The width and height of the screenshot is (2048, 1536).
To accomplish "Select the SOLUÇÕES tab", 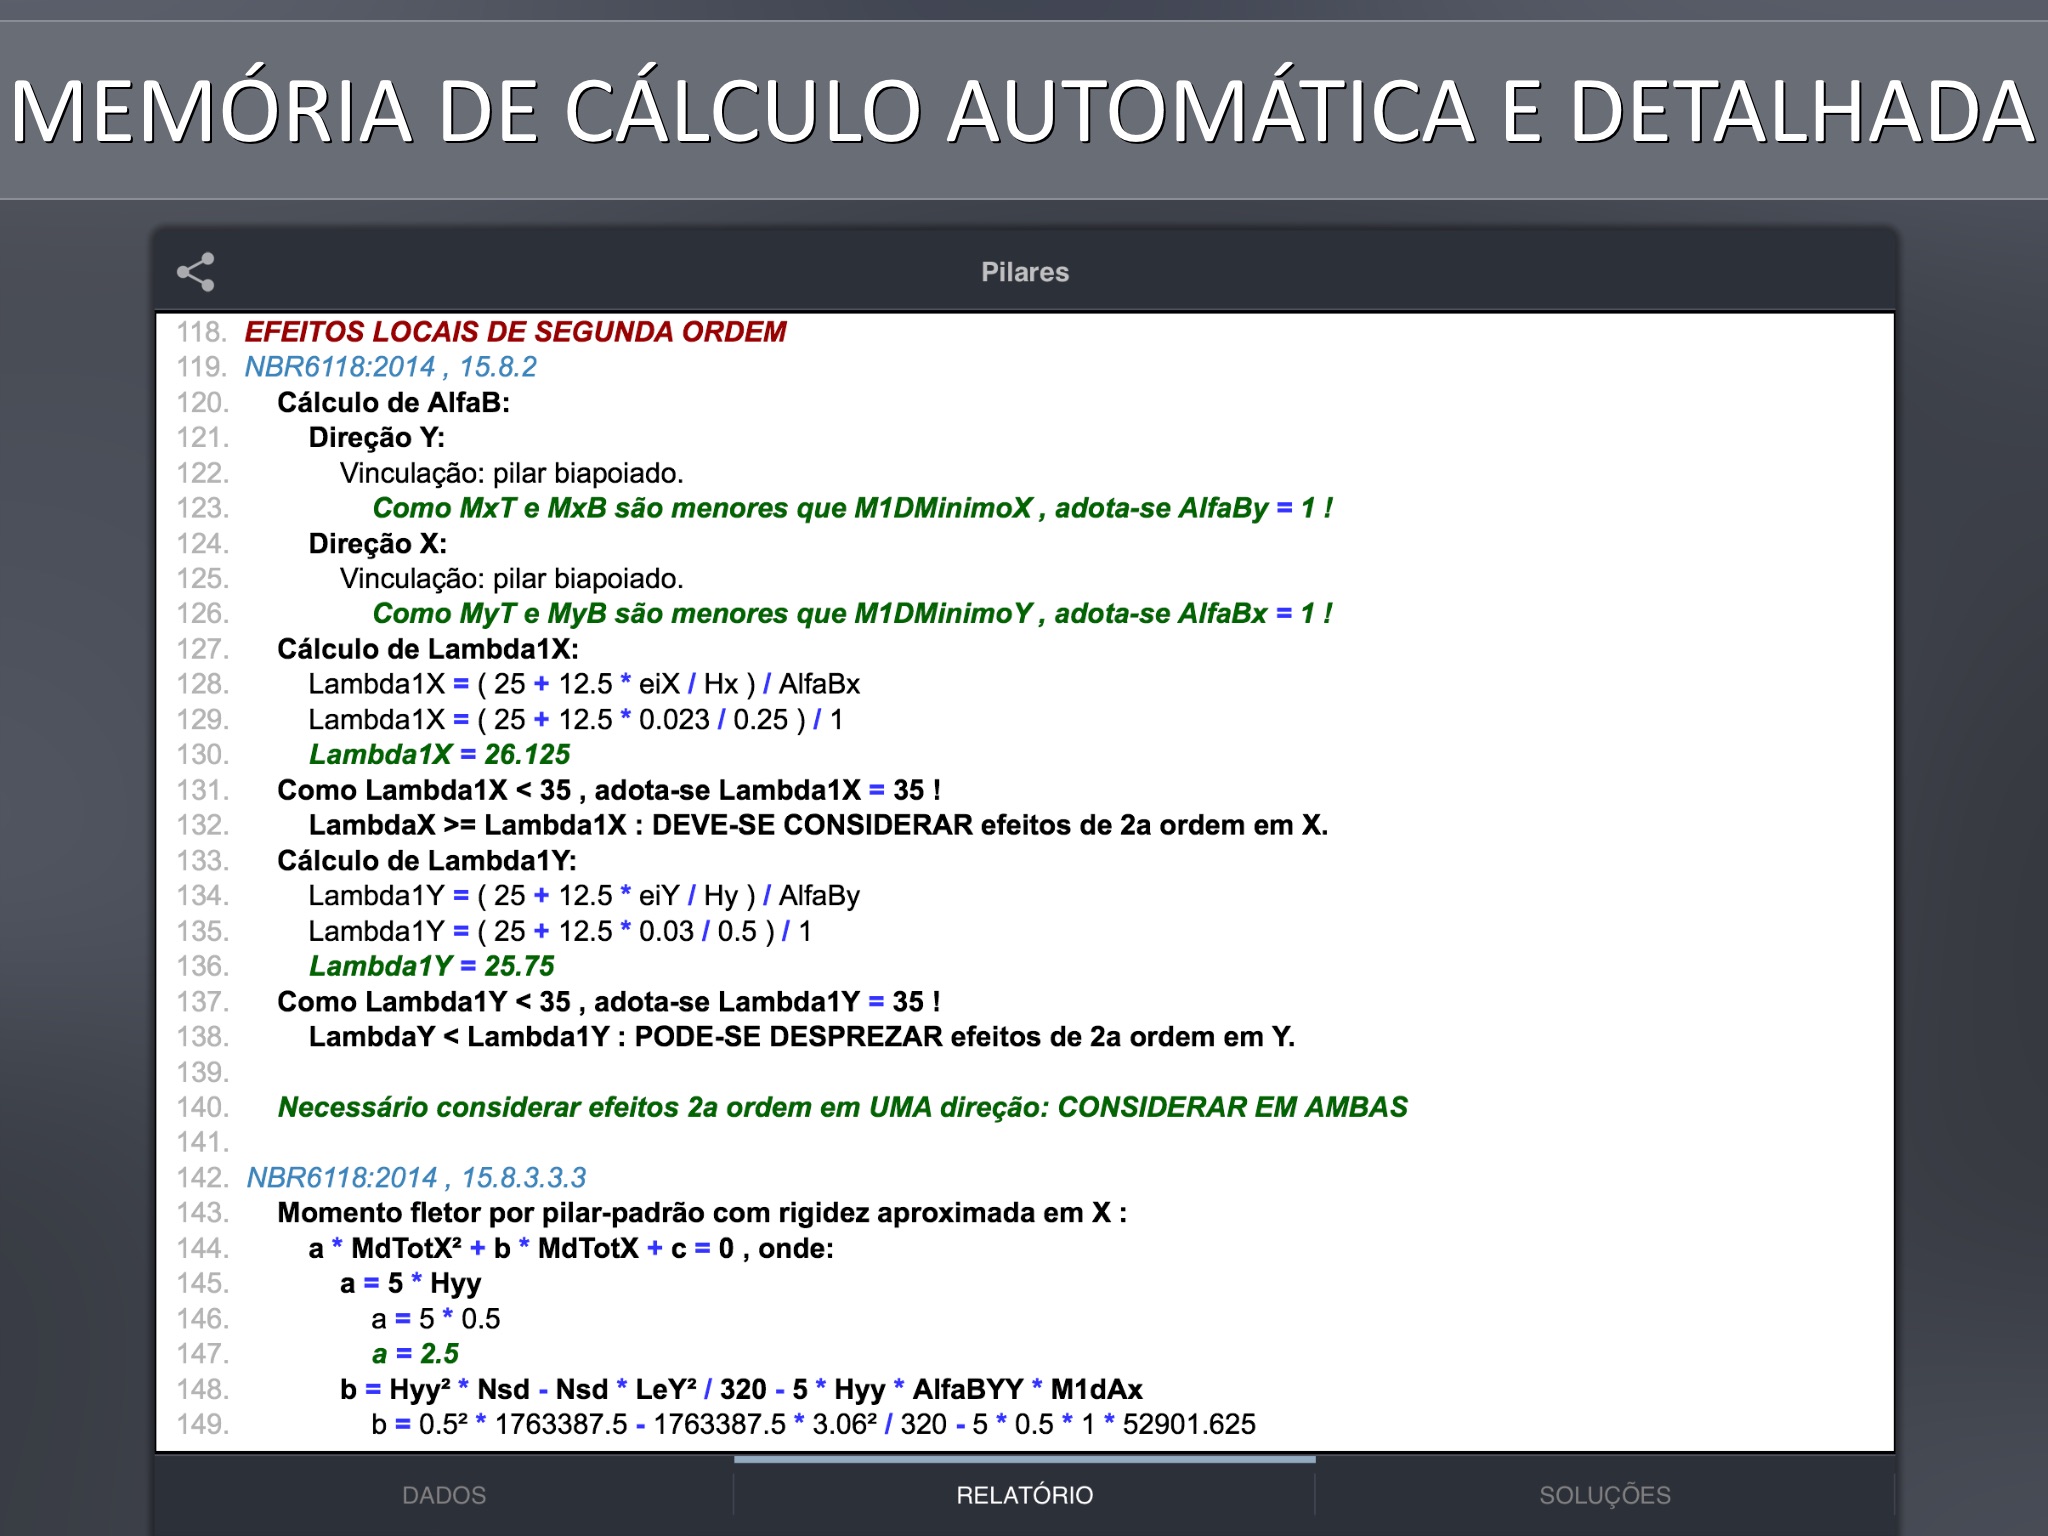I will 1604,1495.
